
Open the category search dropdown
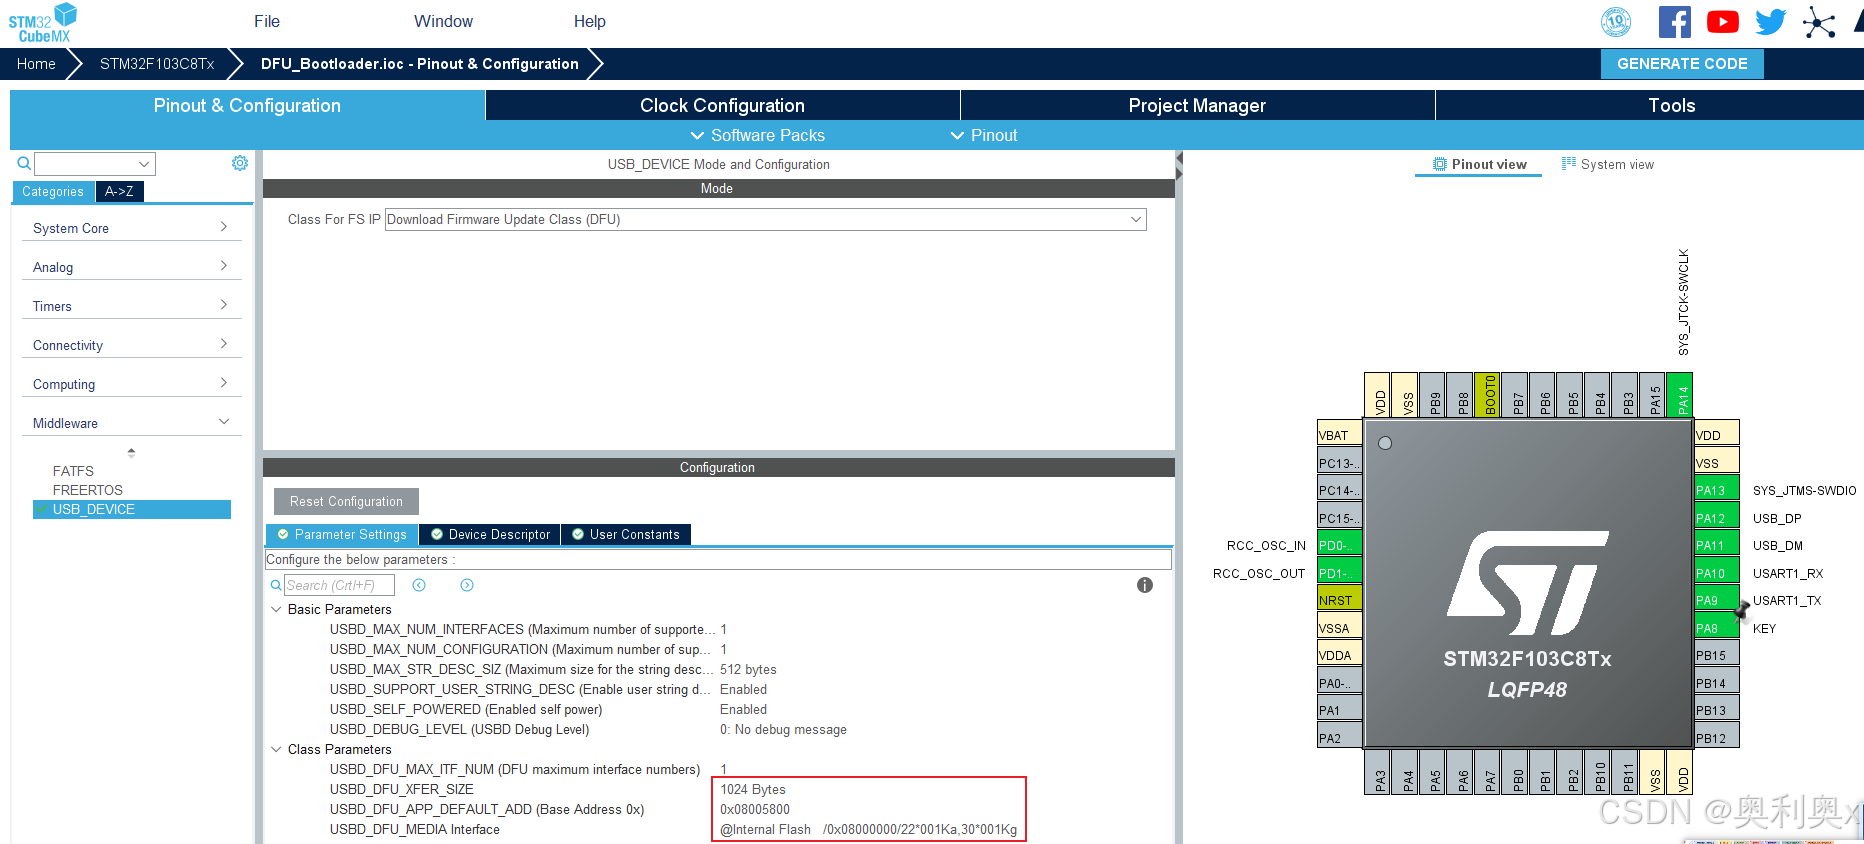click(x=144, y=164)
